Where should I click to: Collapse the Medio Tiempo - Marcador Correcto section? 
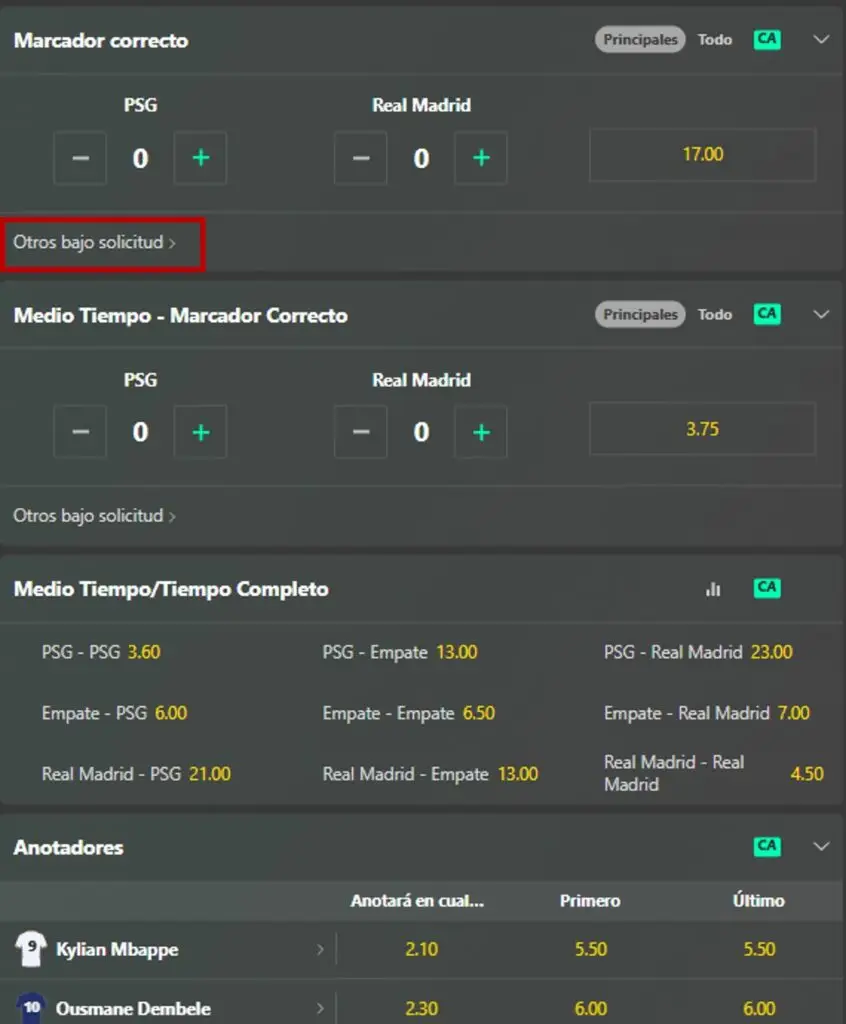pos(822,315)
